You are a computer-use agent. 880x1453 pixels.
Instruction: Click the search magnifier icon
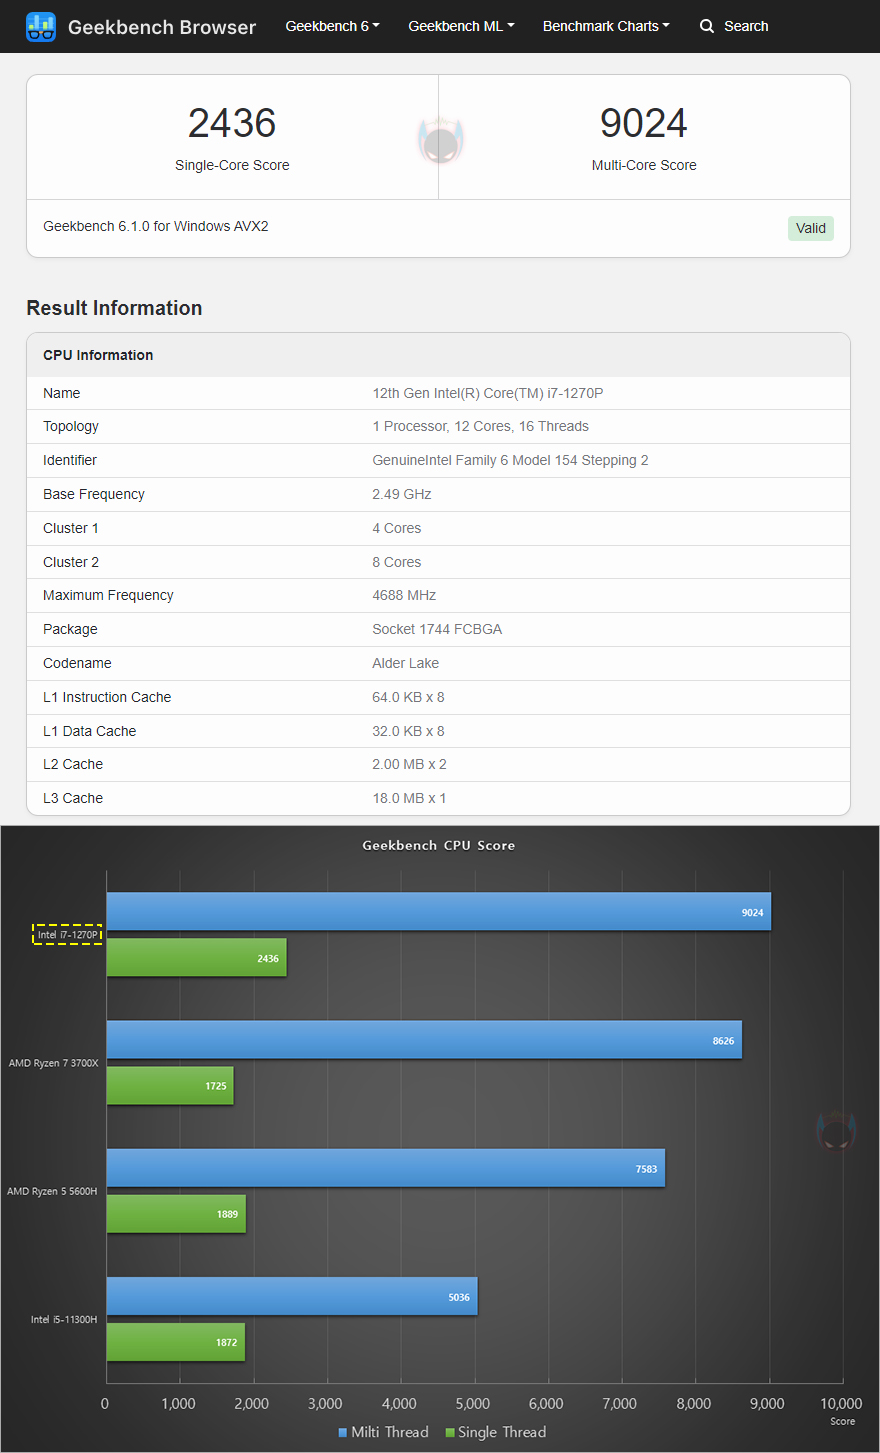(707, 26)
